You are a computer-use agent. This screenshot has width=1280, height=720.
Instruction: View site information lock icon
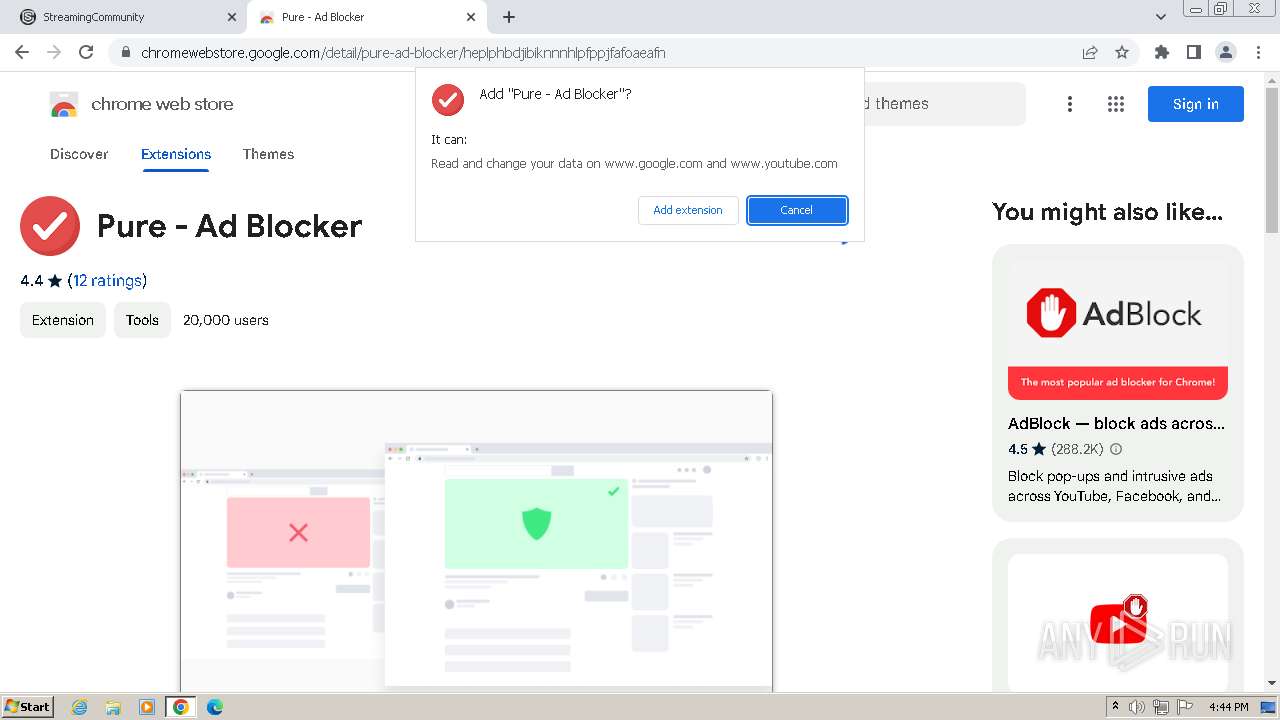click(x=126, y=53)
